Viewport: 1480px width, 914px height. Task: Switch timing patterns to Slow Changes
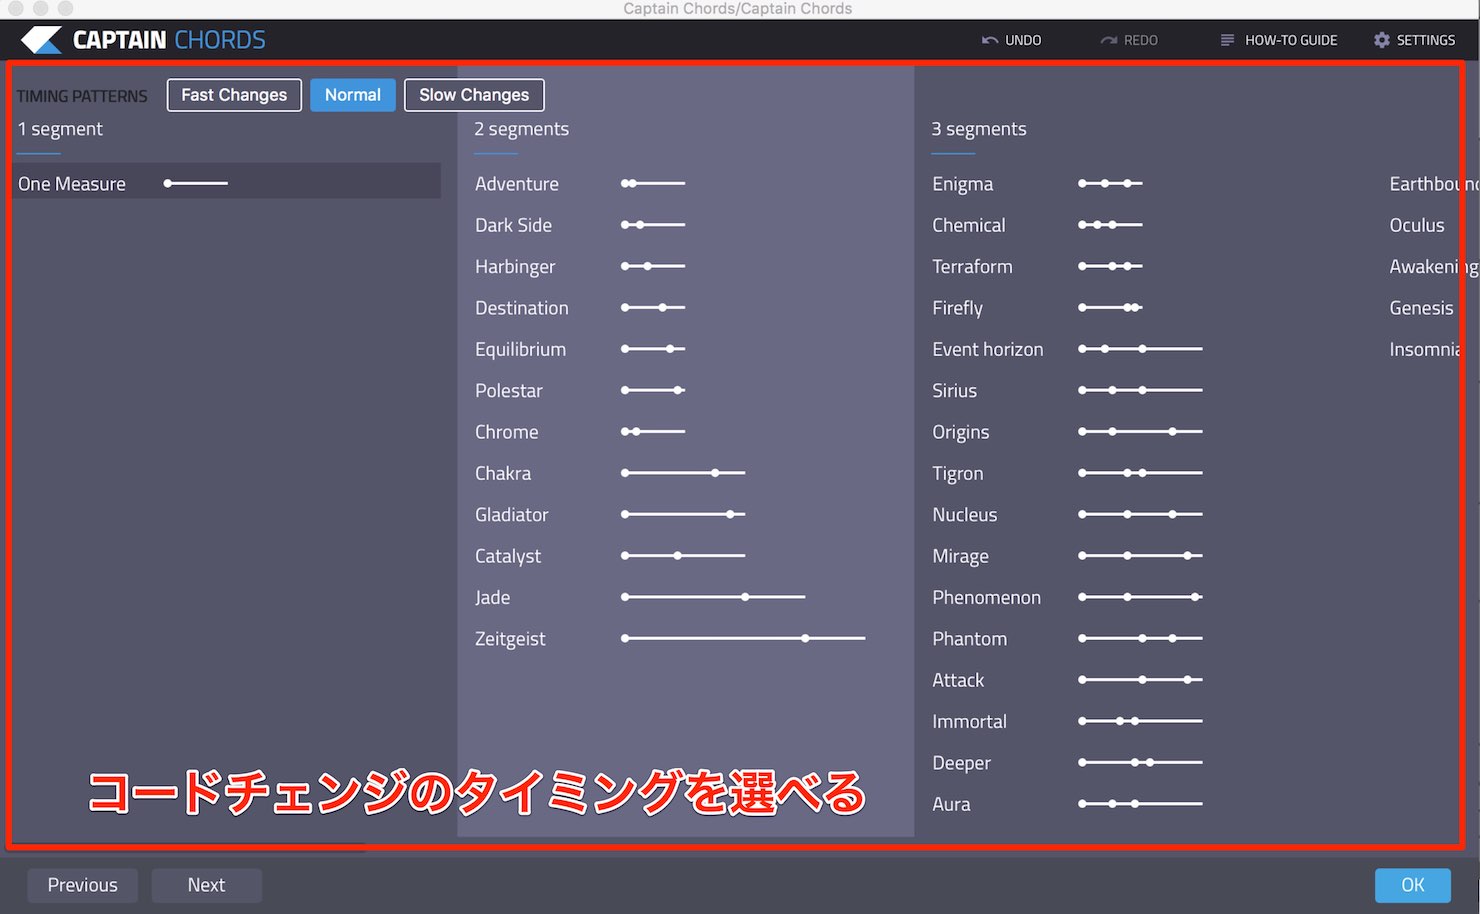pyautogui.click(x=474, y=95)
